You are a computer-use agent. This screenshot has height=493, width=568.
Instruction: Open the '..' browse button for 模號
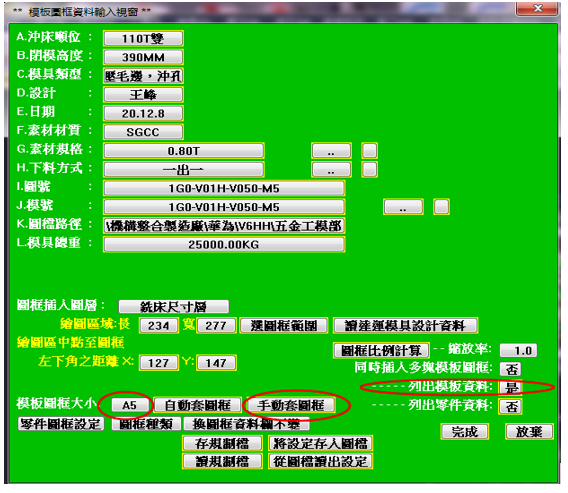pyautogui.click(x=403, y=207)
